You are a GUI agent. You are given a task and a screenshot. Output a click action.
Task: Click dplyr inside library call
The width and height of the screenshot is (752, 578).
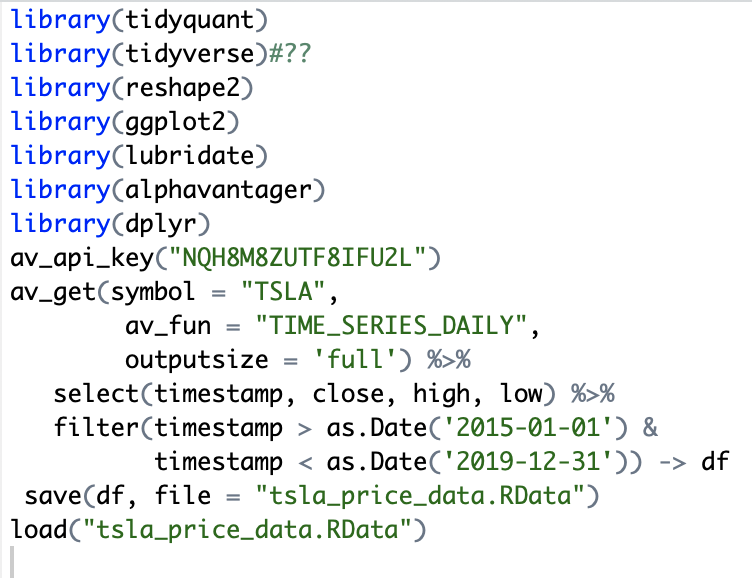point(161,224)
